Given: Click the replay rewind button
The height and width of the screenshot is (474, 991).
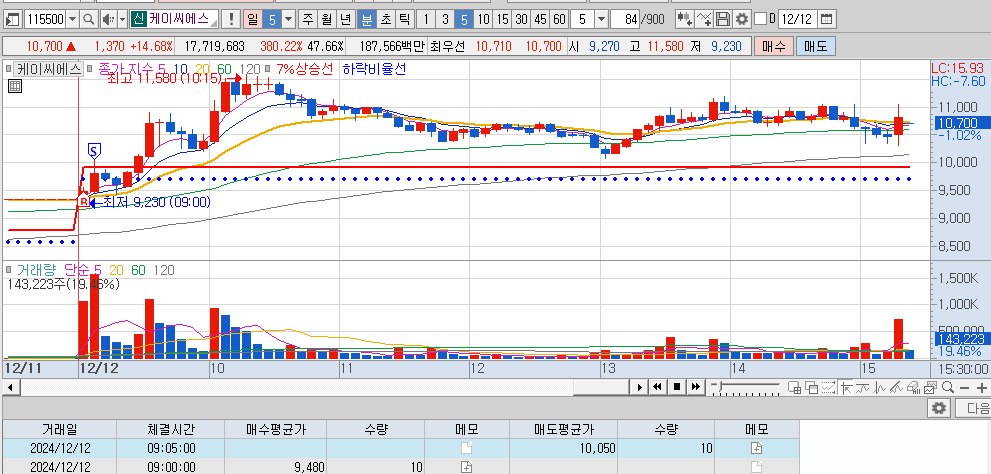Looking at the screenshot, I should pos(657,387).
